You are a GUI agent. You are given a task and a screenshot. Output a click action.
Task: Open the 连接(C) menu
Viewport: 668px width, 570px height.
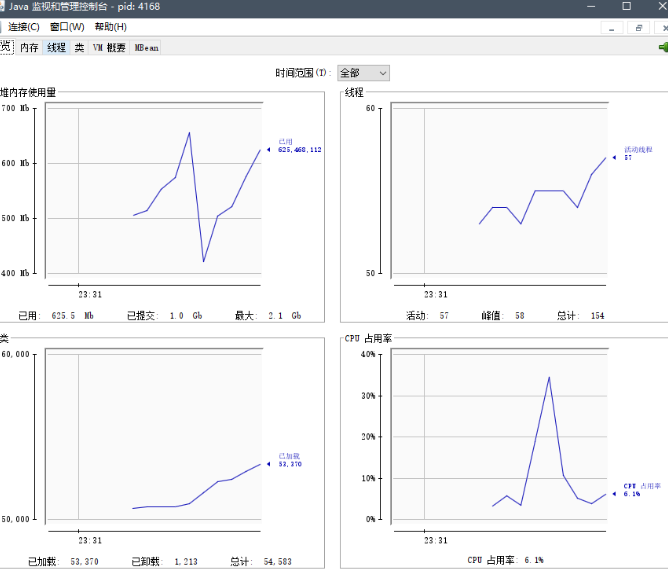click(23, 27)
